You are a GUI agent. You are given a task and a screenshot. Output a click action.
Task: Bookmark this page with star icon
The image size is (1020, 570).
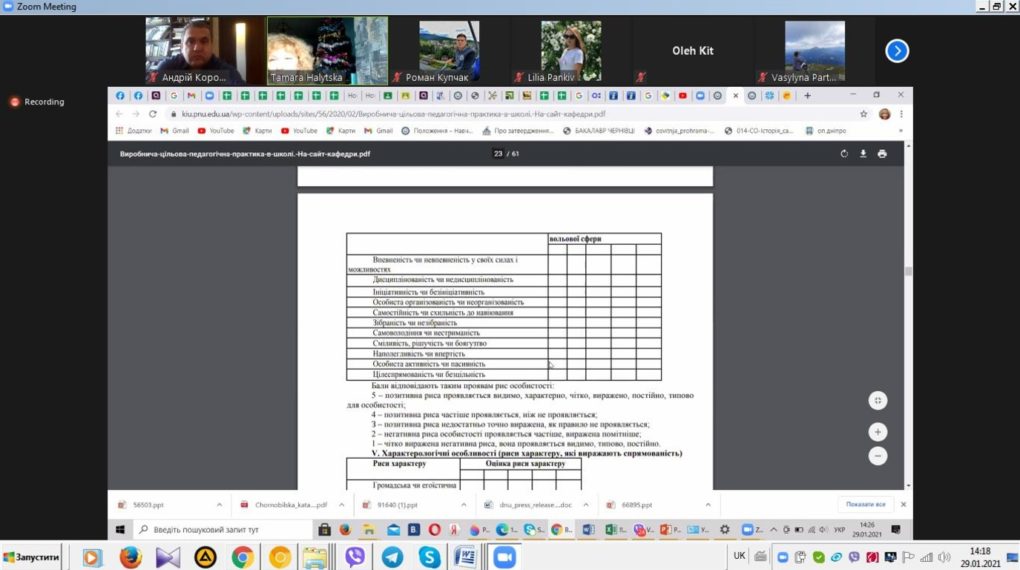pyautogui.click(x=863, y=114)
